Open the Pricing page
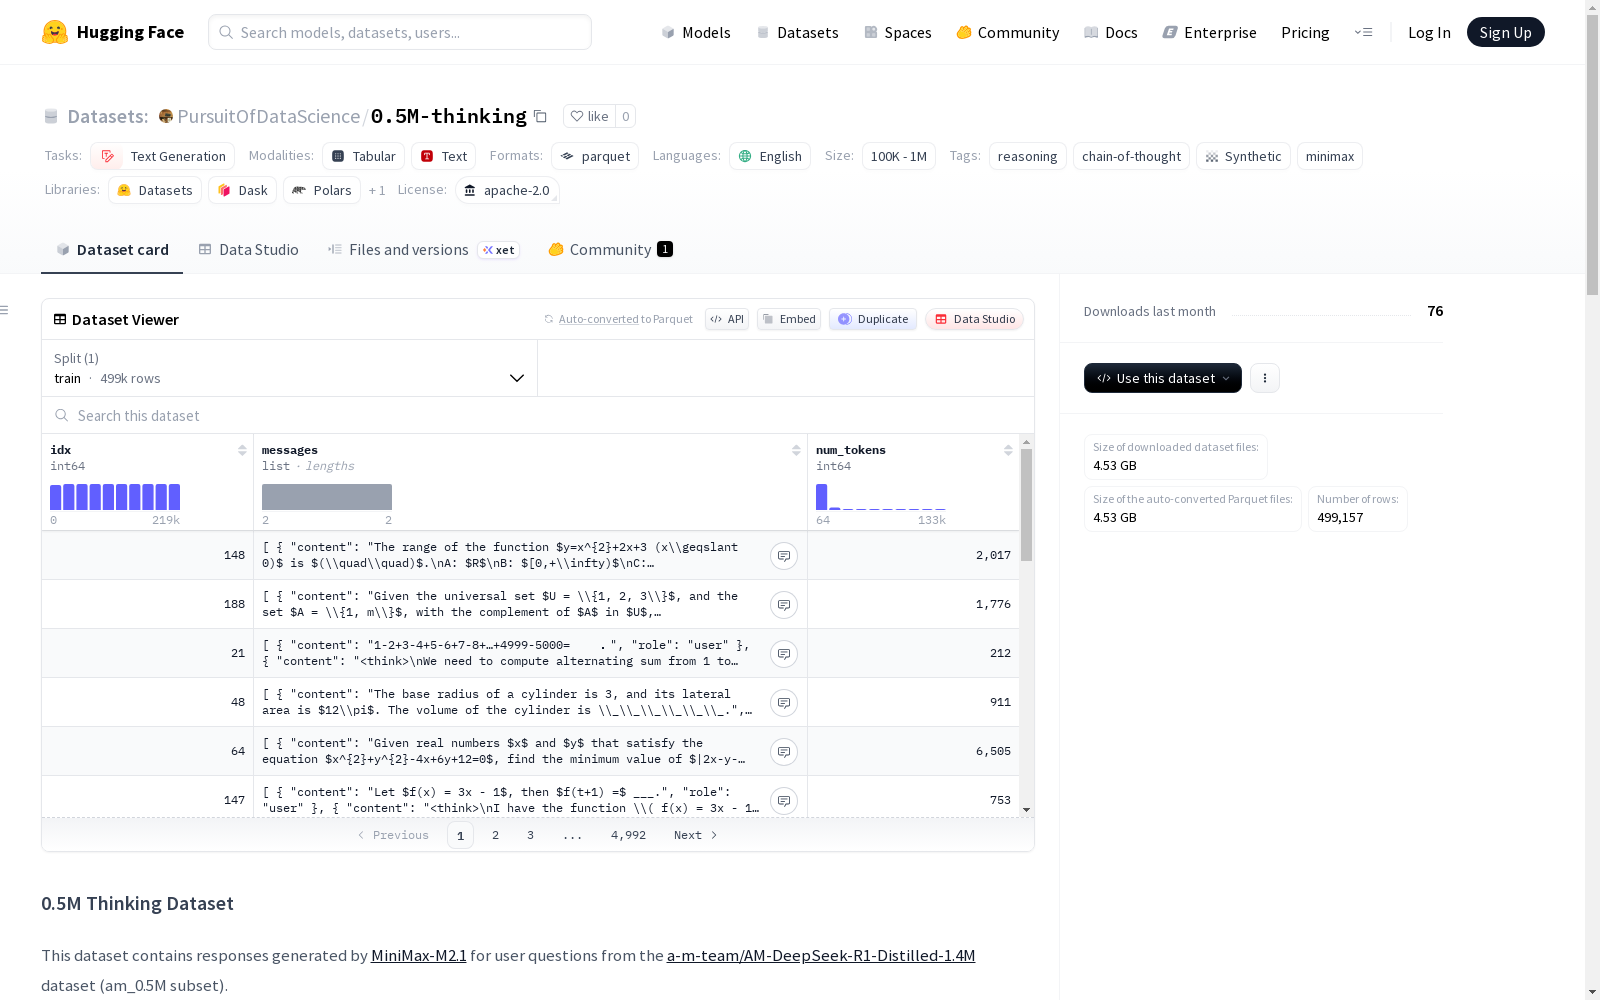1600x1000 pixels. 1305,32
